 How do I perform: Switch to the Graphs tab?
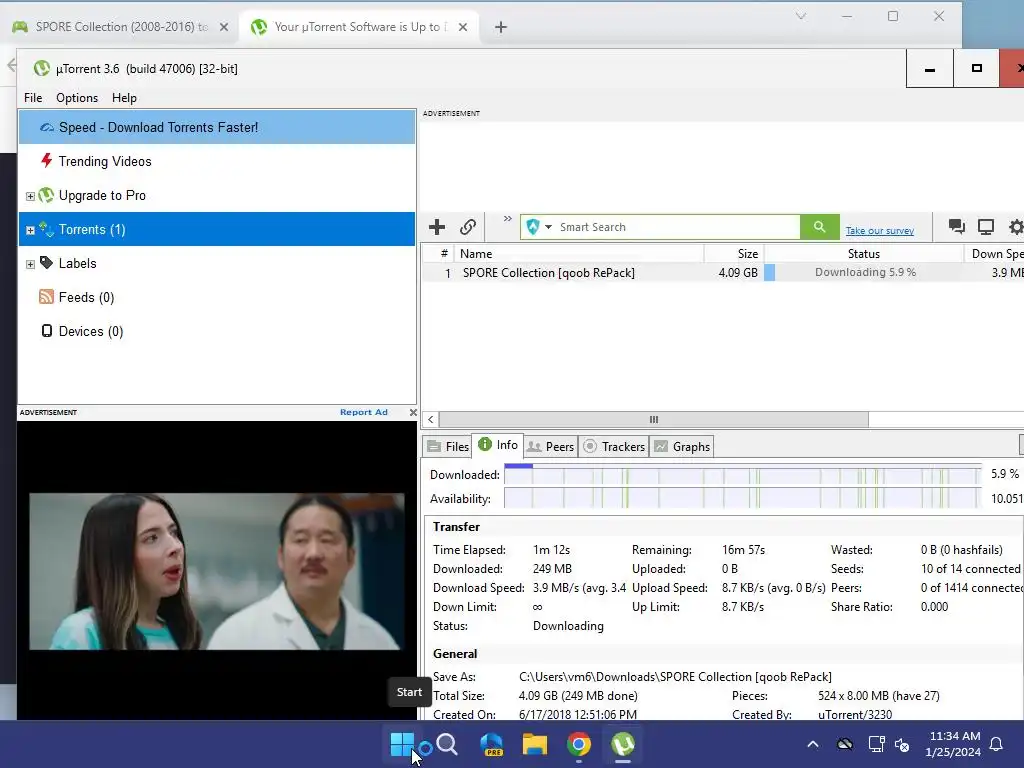pos(682,447)
